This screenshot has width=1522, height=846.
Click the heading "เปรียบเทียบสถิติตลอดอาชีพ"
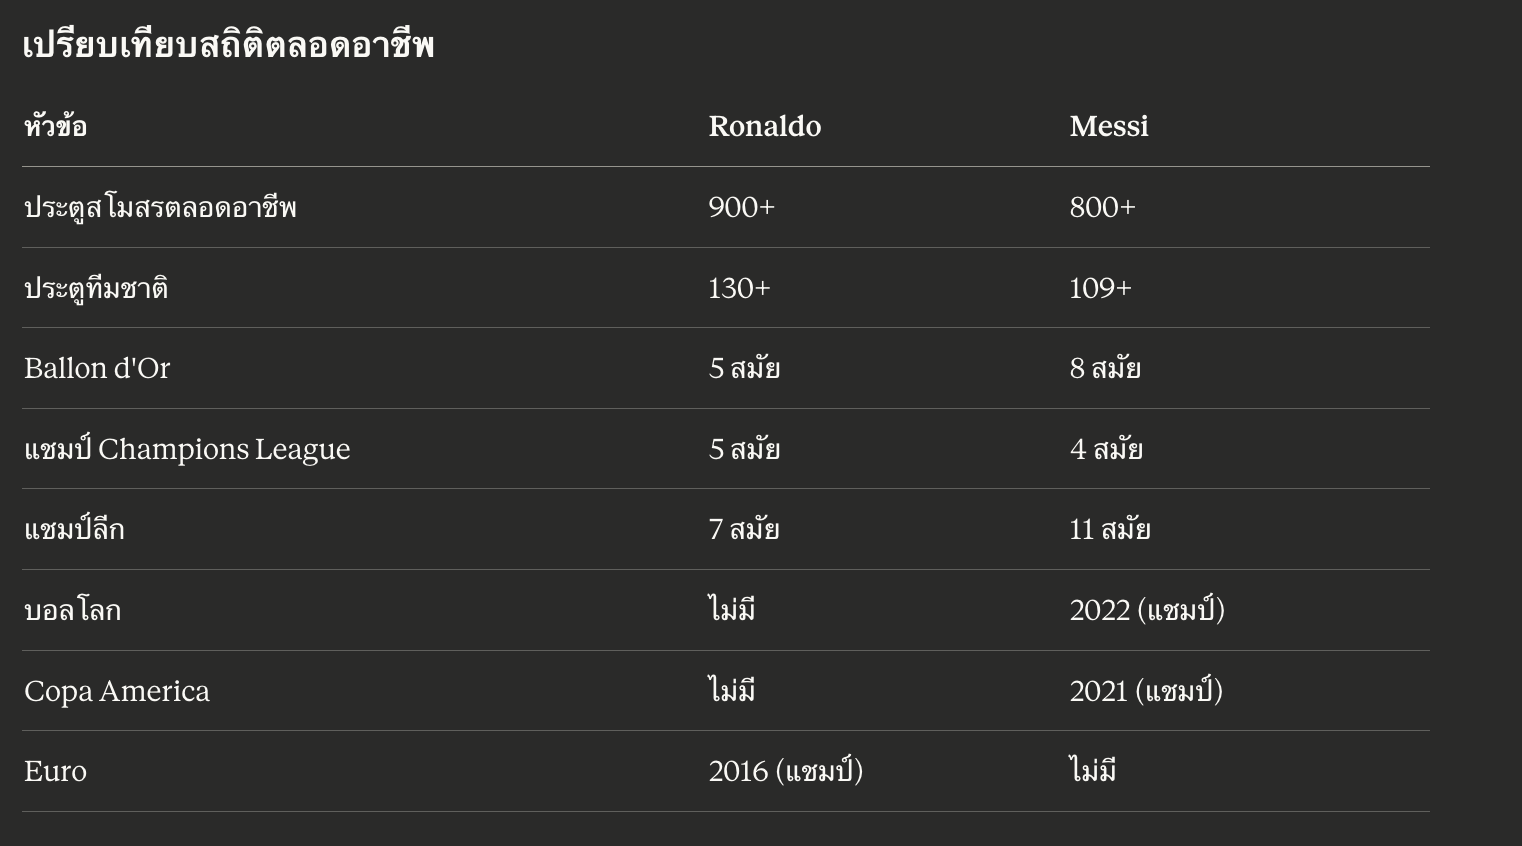coord(228,46)
